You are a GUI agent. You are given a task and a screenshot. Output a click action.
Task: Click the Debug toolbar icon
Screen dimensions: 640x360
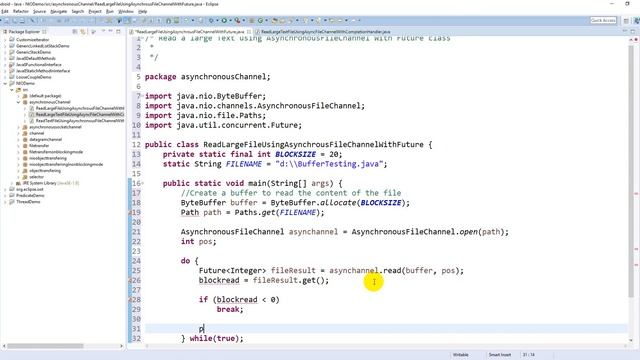pyautogui.click(x=211, y=20)
